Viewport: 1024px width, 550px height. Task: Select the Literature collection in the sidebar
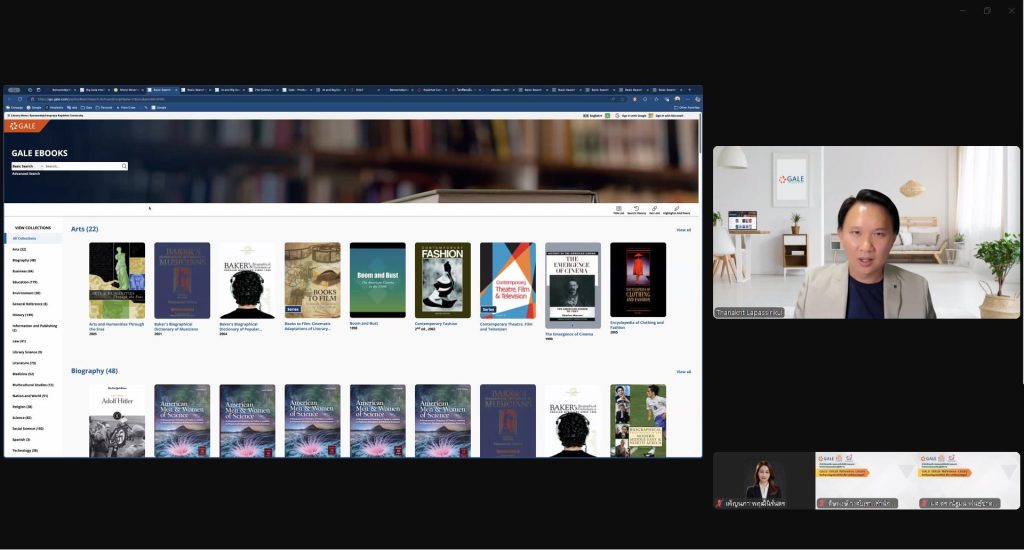[x=24, y=363]
